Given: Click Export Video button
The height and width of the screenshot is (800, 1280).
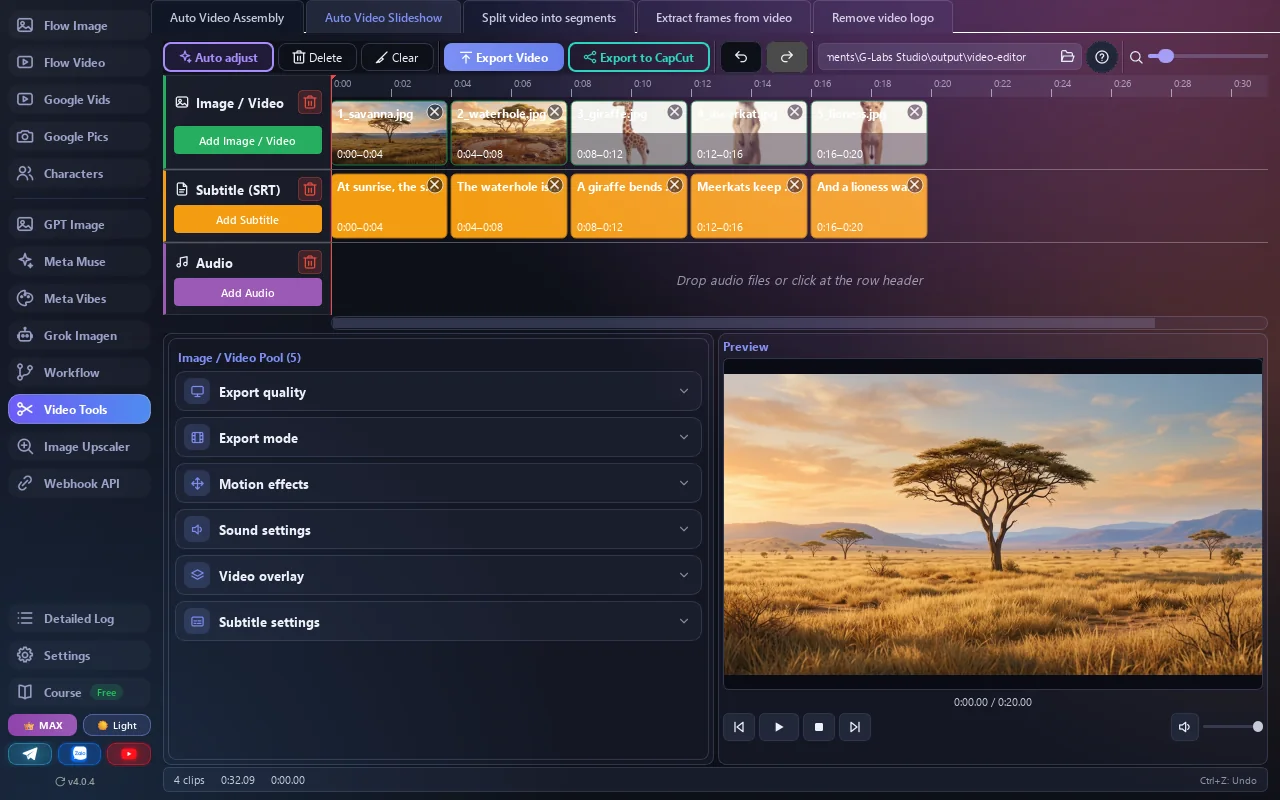Looking at the screenshot, I should [x=504, y=57].
